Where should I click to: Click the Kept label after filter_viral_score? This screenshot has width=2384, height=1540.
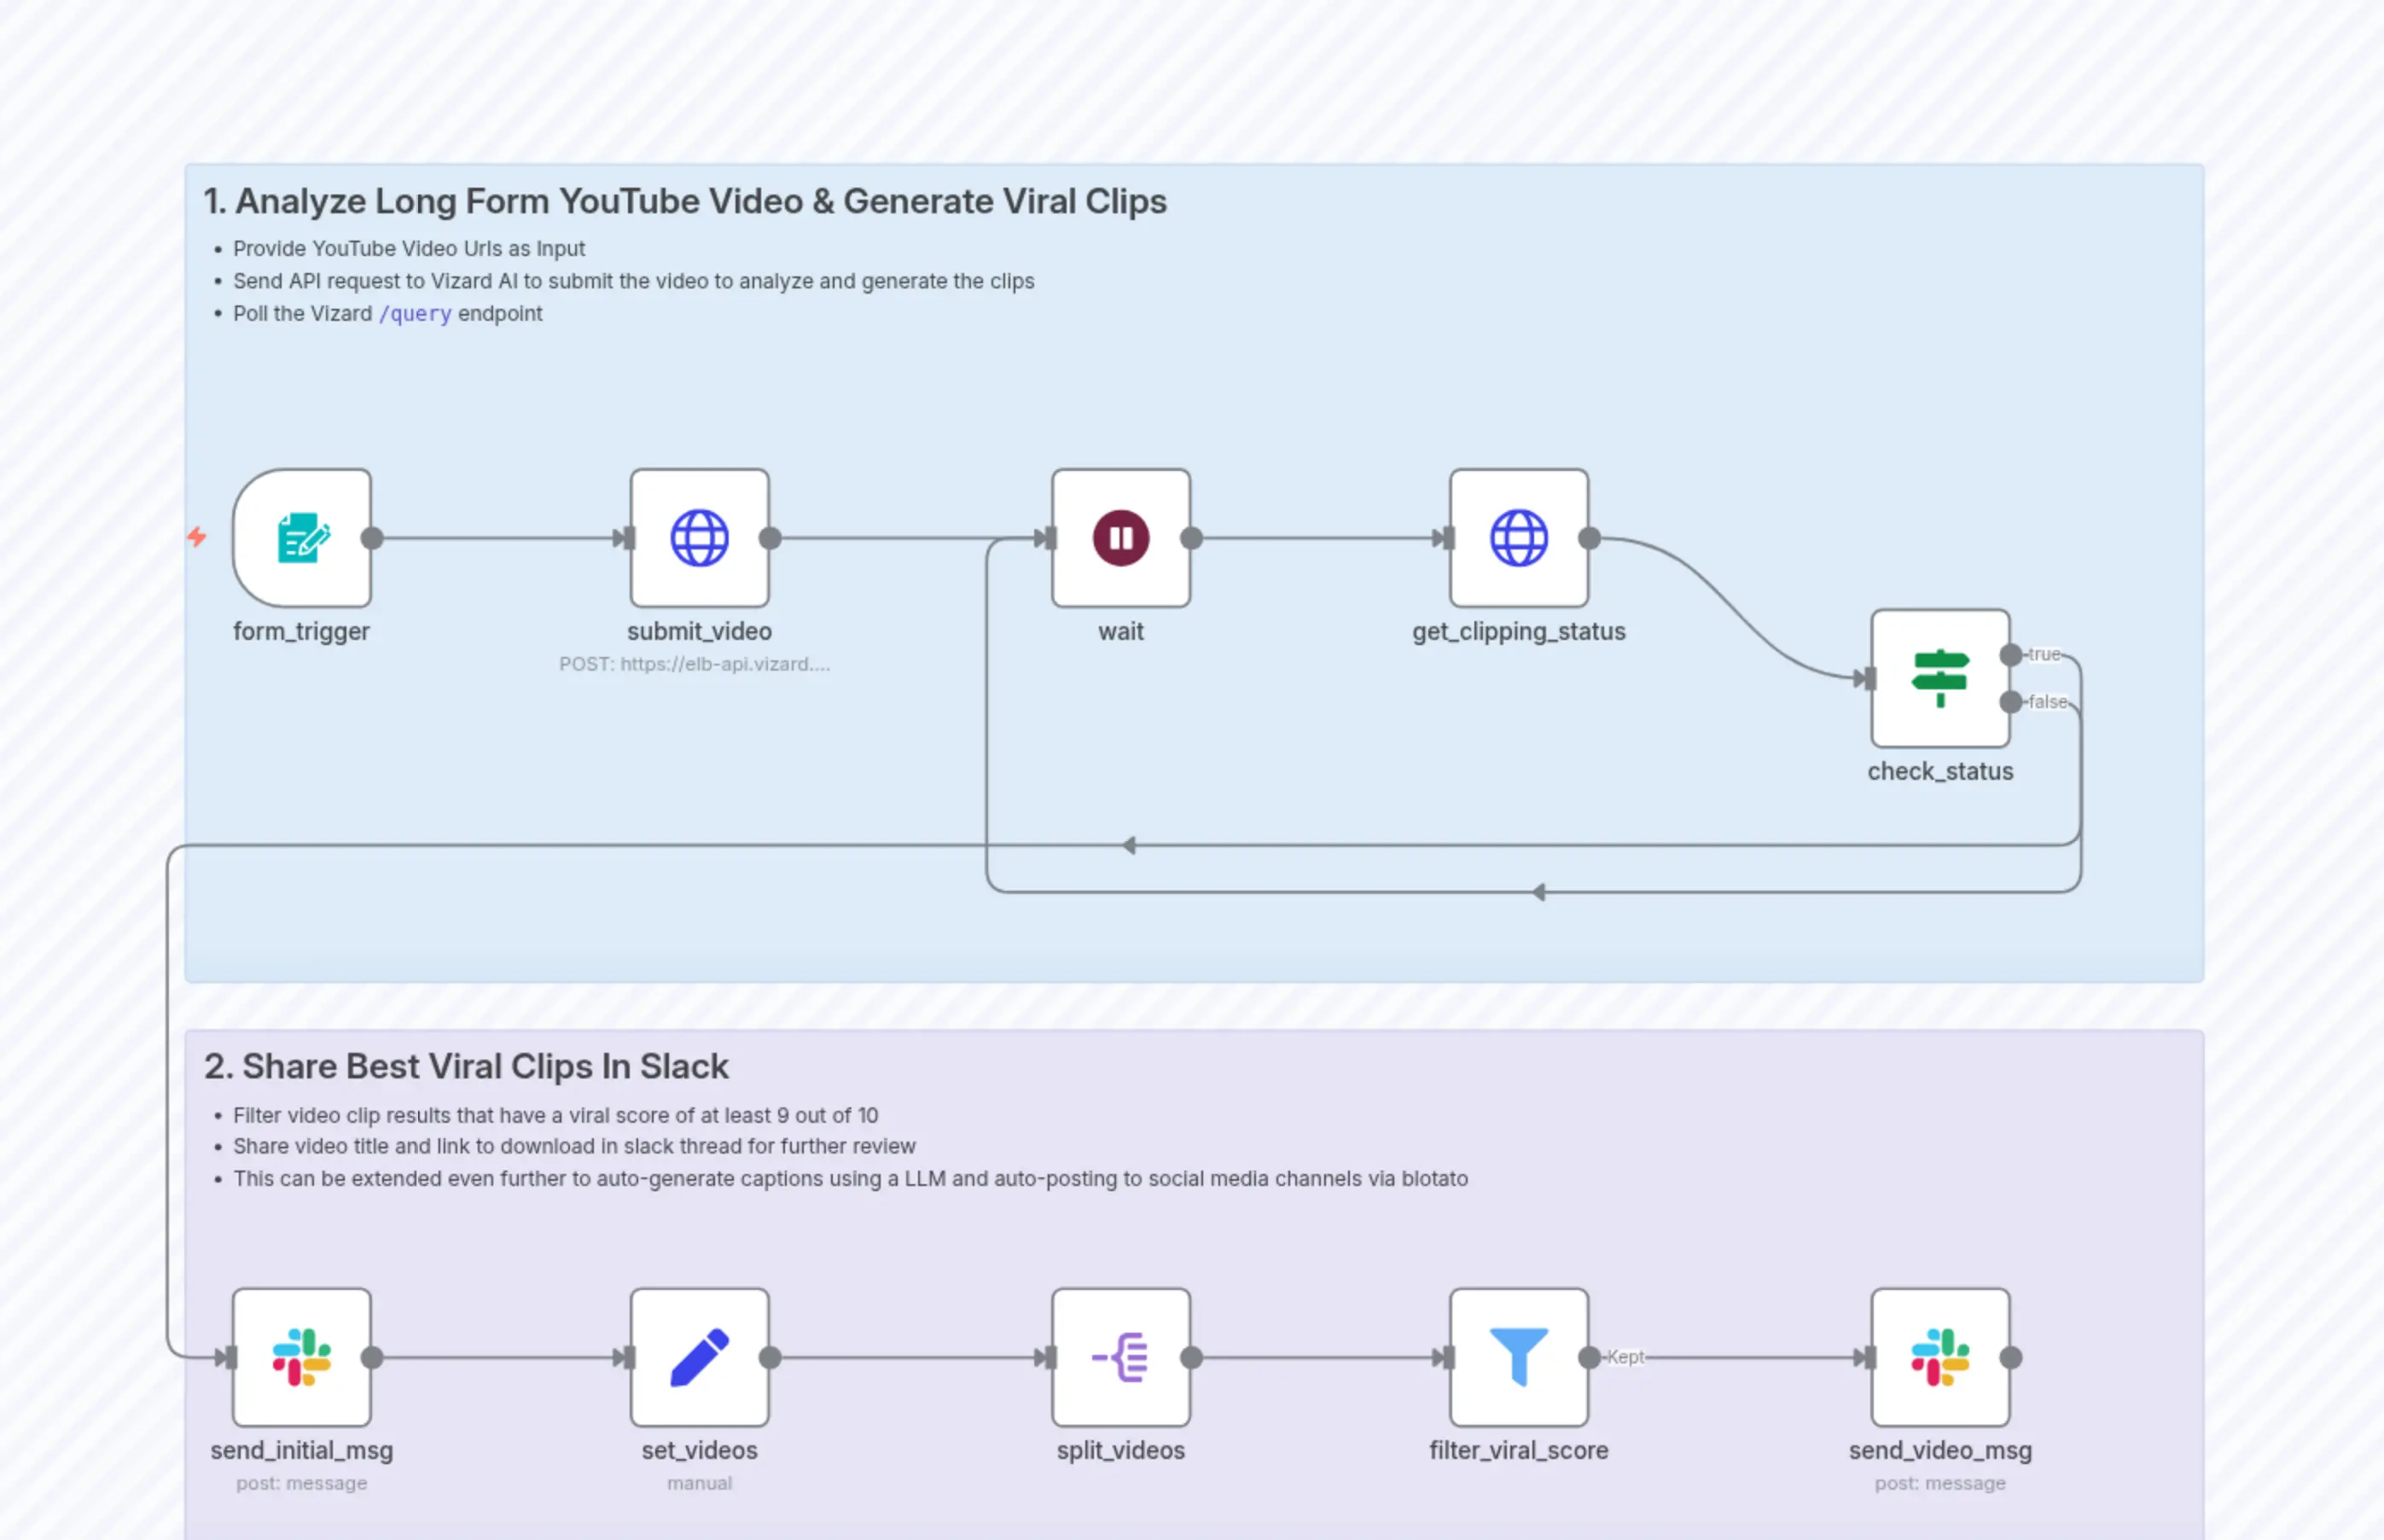[1626, 1357]
